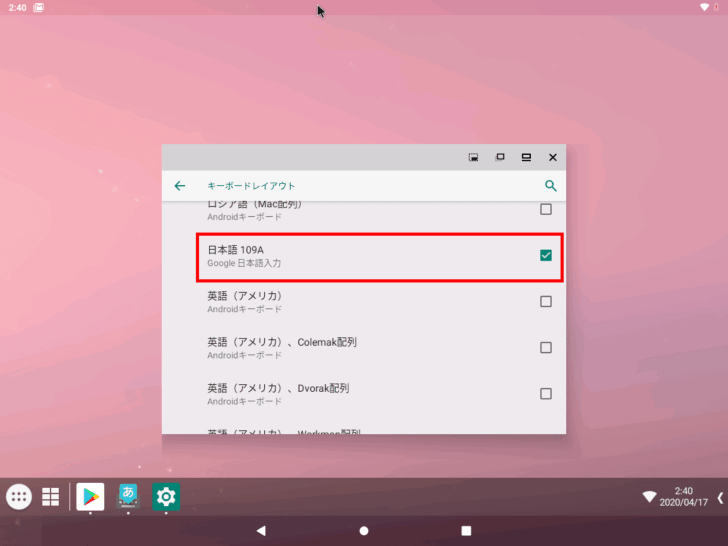Click the taskbar clock 2:40 2020/04/17
Image resolution: width=728 pixels, height=546 pixels.
[683, 497]
